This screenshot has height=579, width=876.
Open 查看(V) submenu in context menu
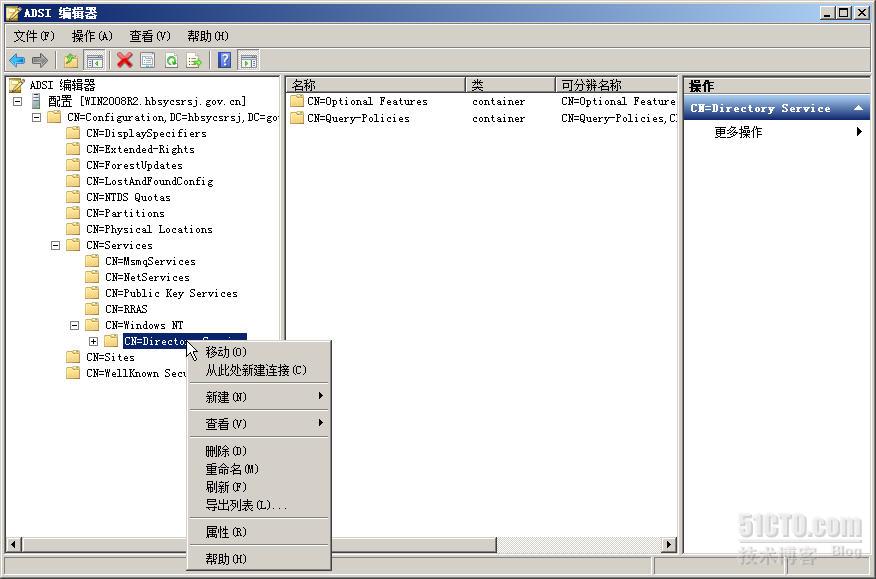point(259,424)
